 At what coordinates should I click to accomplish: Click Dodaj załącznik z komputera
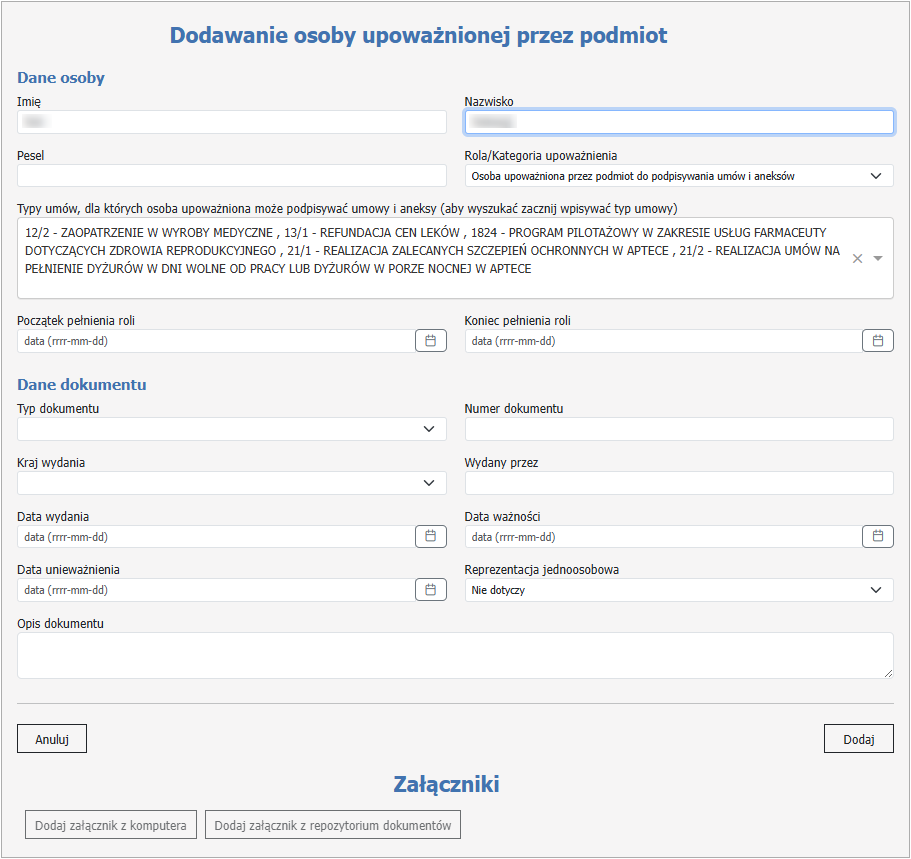tap(111, 826)
